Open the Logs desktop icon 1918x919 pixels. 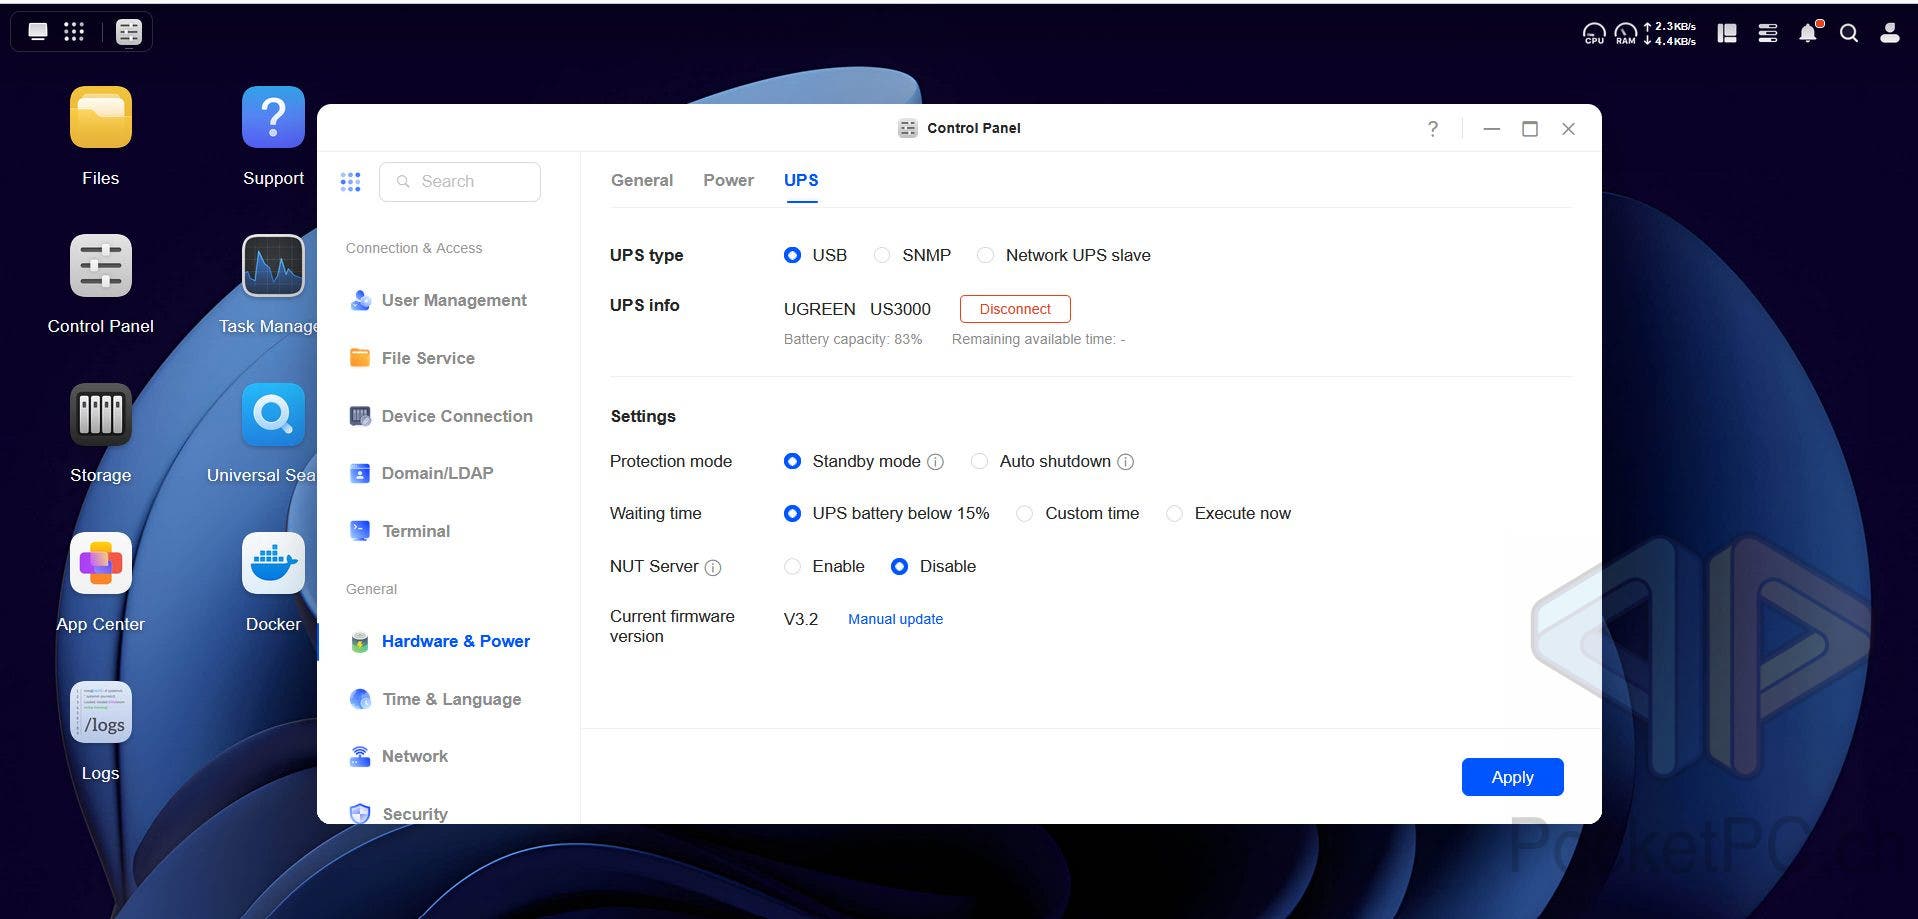click(x=100, y=713)
